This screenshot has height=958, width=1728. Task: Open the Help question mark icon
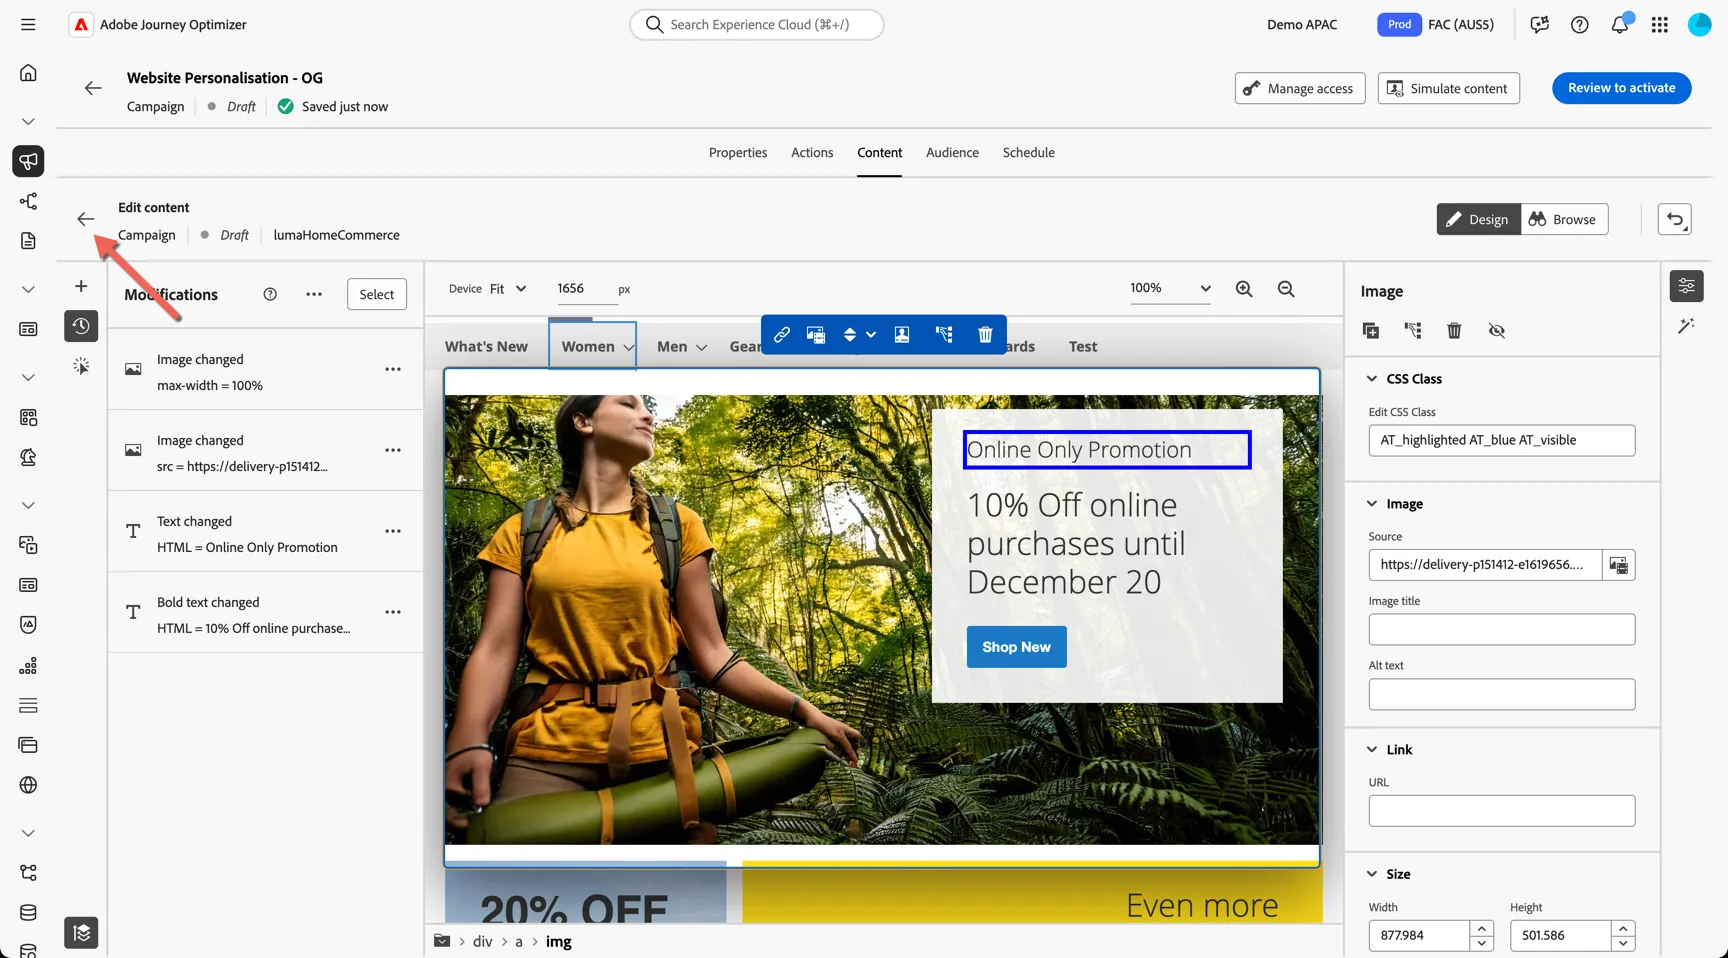pyautogui.click(x=1580, y=24)
